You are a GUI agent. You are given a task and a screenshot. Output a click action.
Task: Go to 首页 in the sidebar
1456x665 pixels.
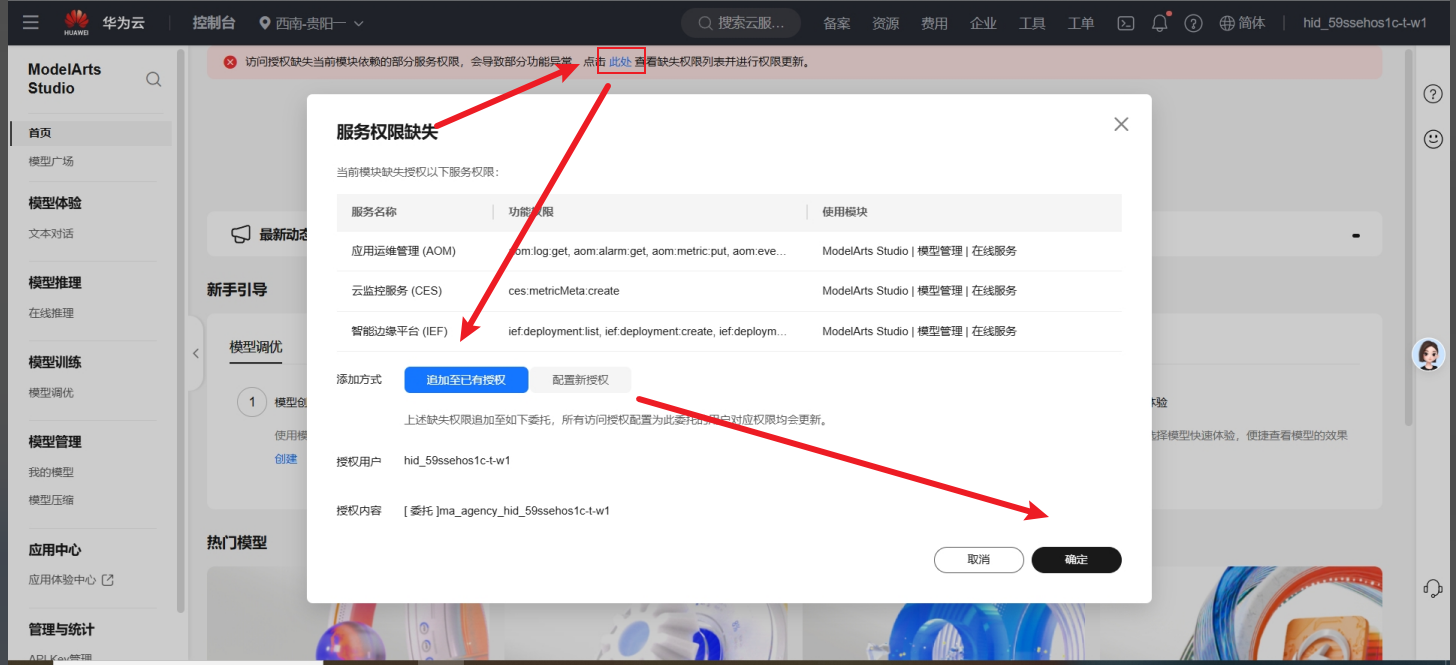tap(90, 133)
